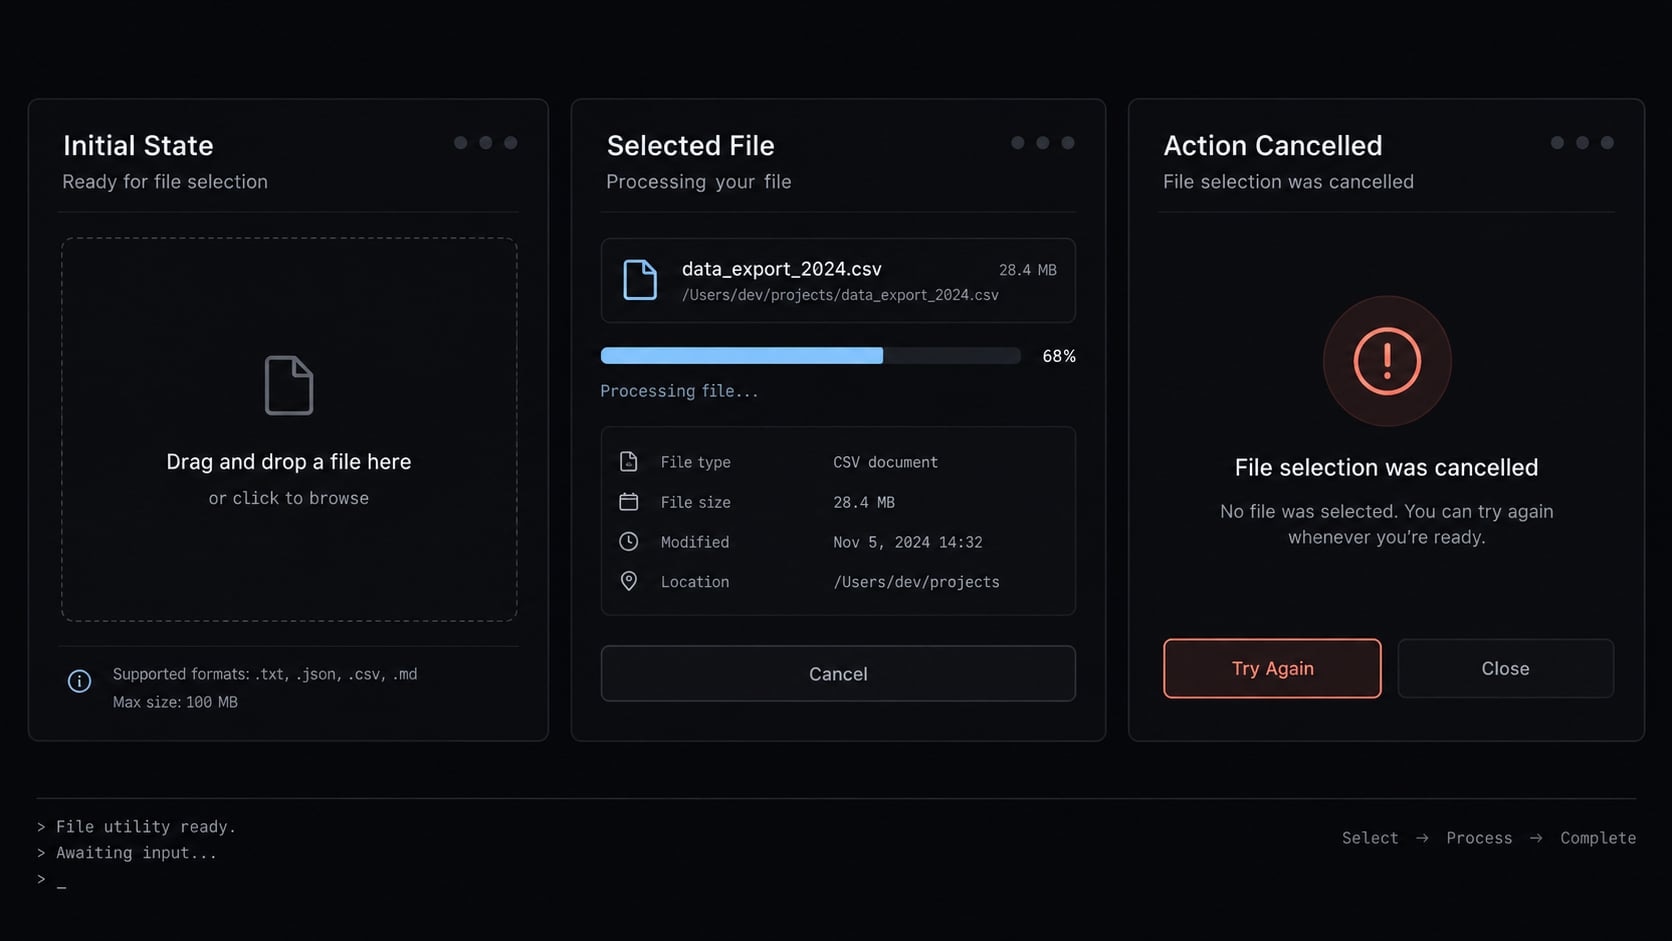
Task: Click the pin icon beside Location
Action: tap(628, 581)
